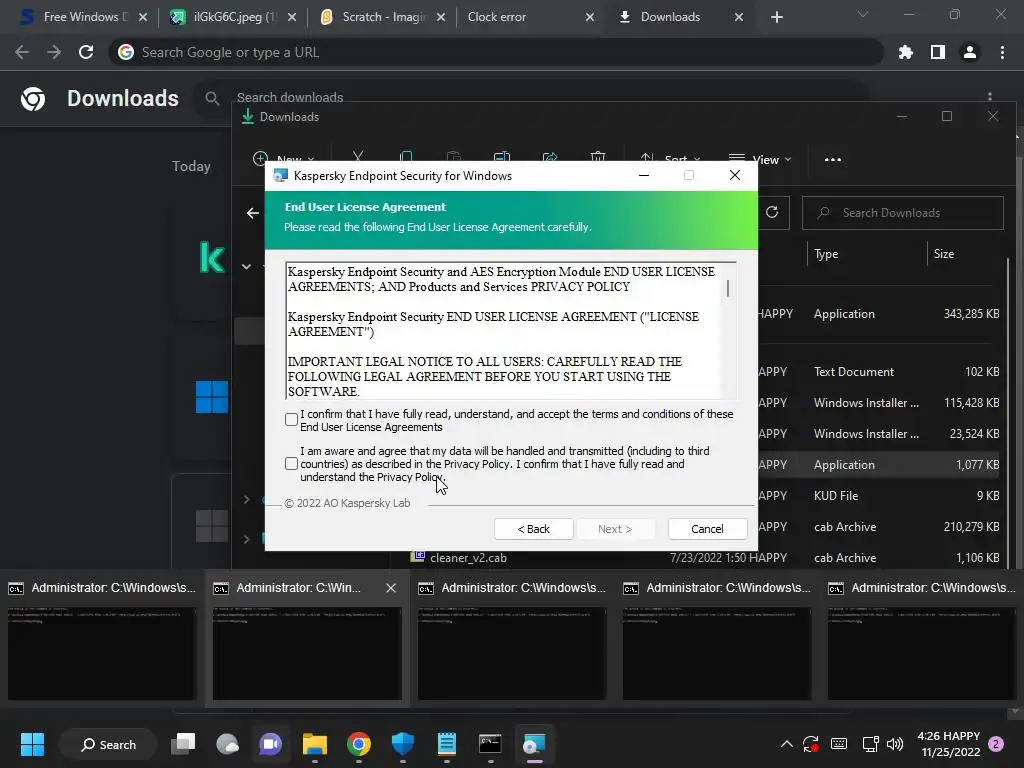The image size is (1024, 768).
Task: Open Google Chrome from taskbar
Action: (x=359, y=744)
